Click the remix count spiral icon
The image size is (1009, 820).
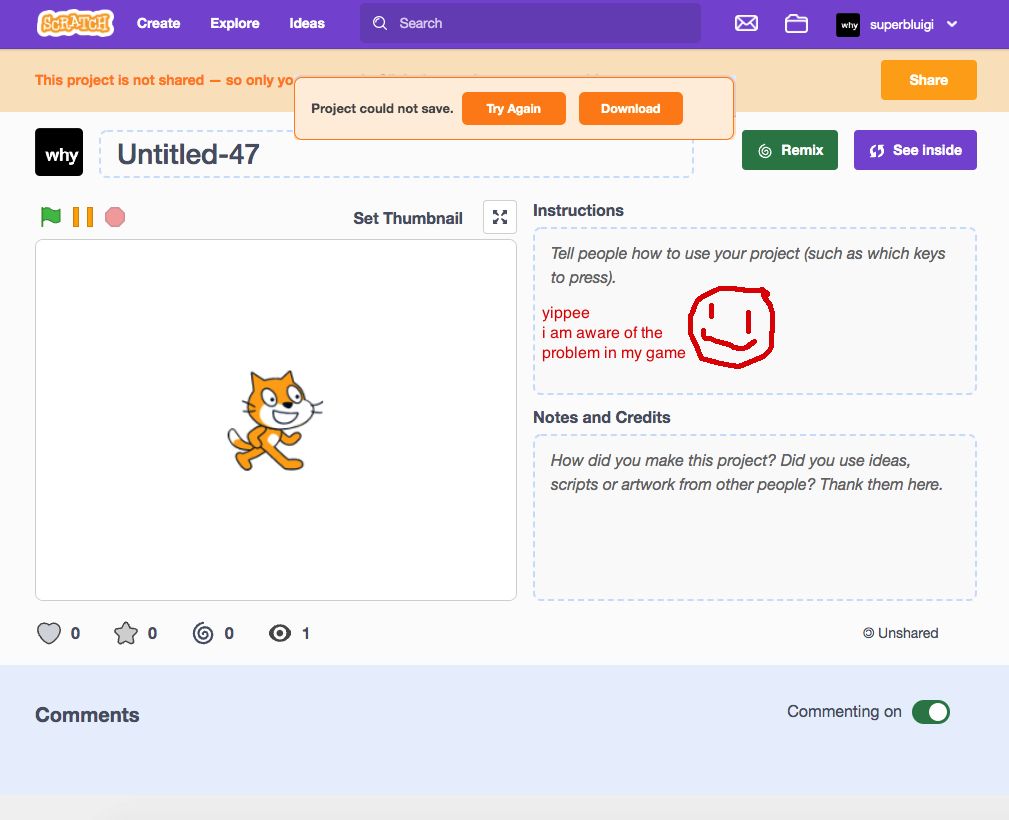pyautogui.click(x=203, y=633)
